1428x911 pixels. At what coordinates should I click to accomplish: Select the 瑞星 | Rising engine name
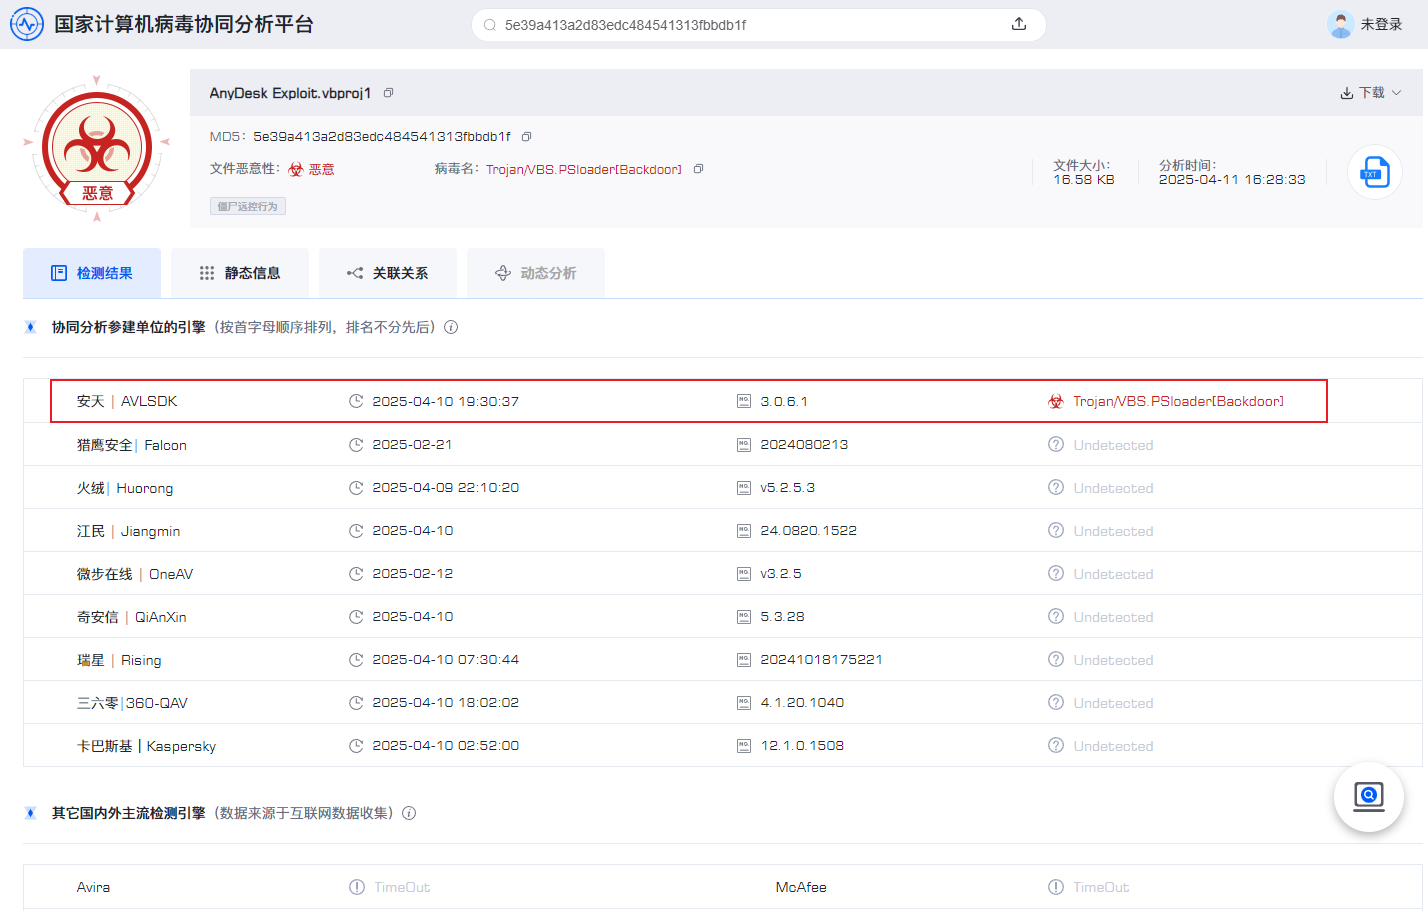(x=119, y=660)
